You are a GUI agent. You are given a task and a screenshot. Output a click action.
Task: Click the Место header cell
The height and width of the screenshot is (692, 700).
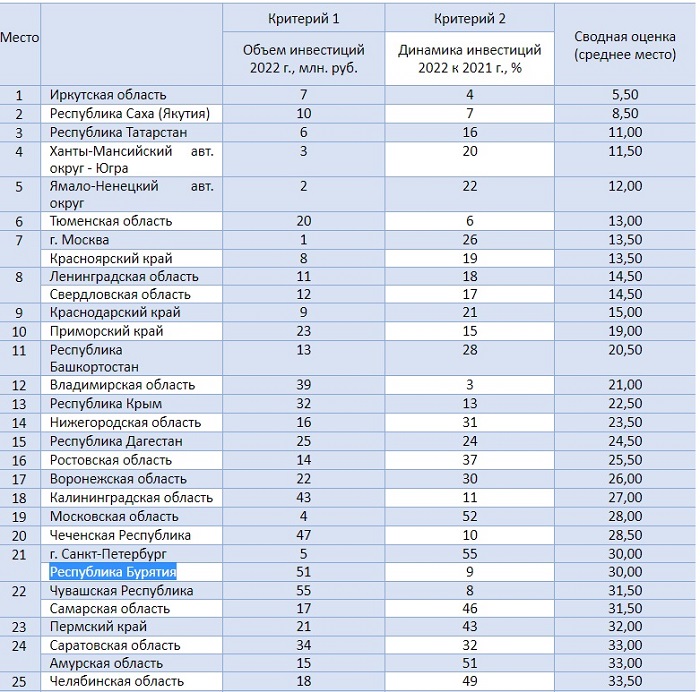tap(20, 37)
